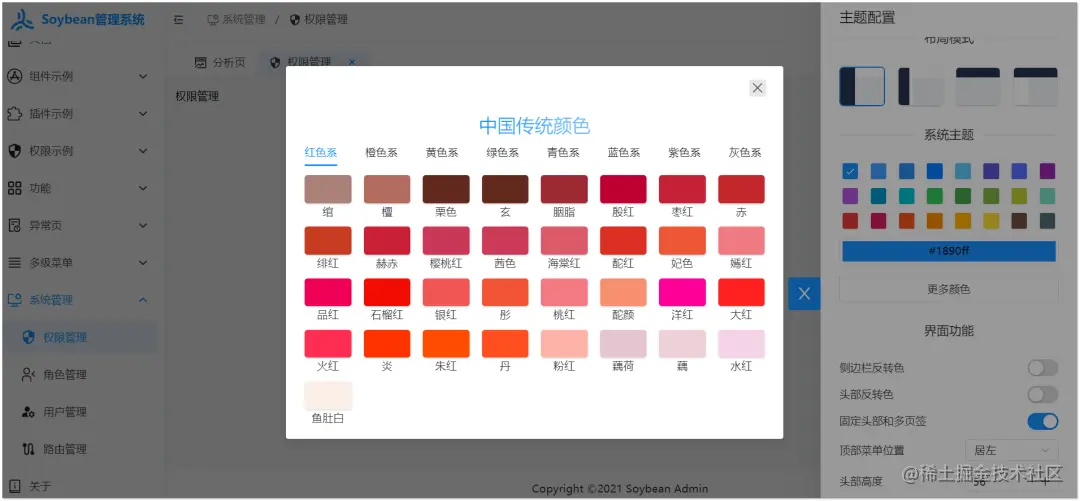Switch to the 绿色系 tab

point(503,153)
